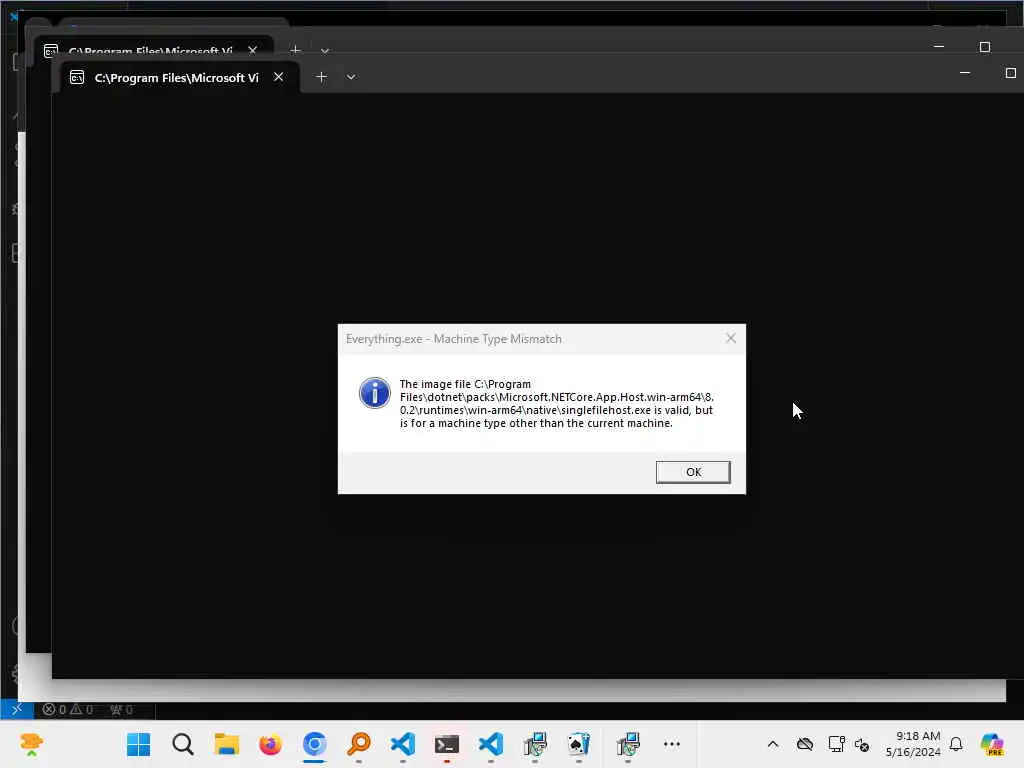The height and width of the screenshot is (768, 1024).
Task: Open File Explorer from the taskbar
Action: pos(227,744)
